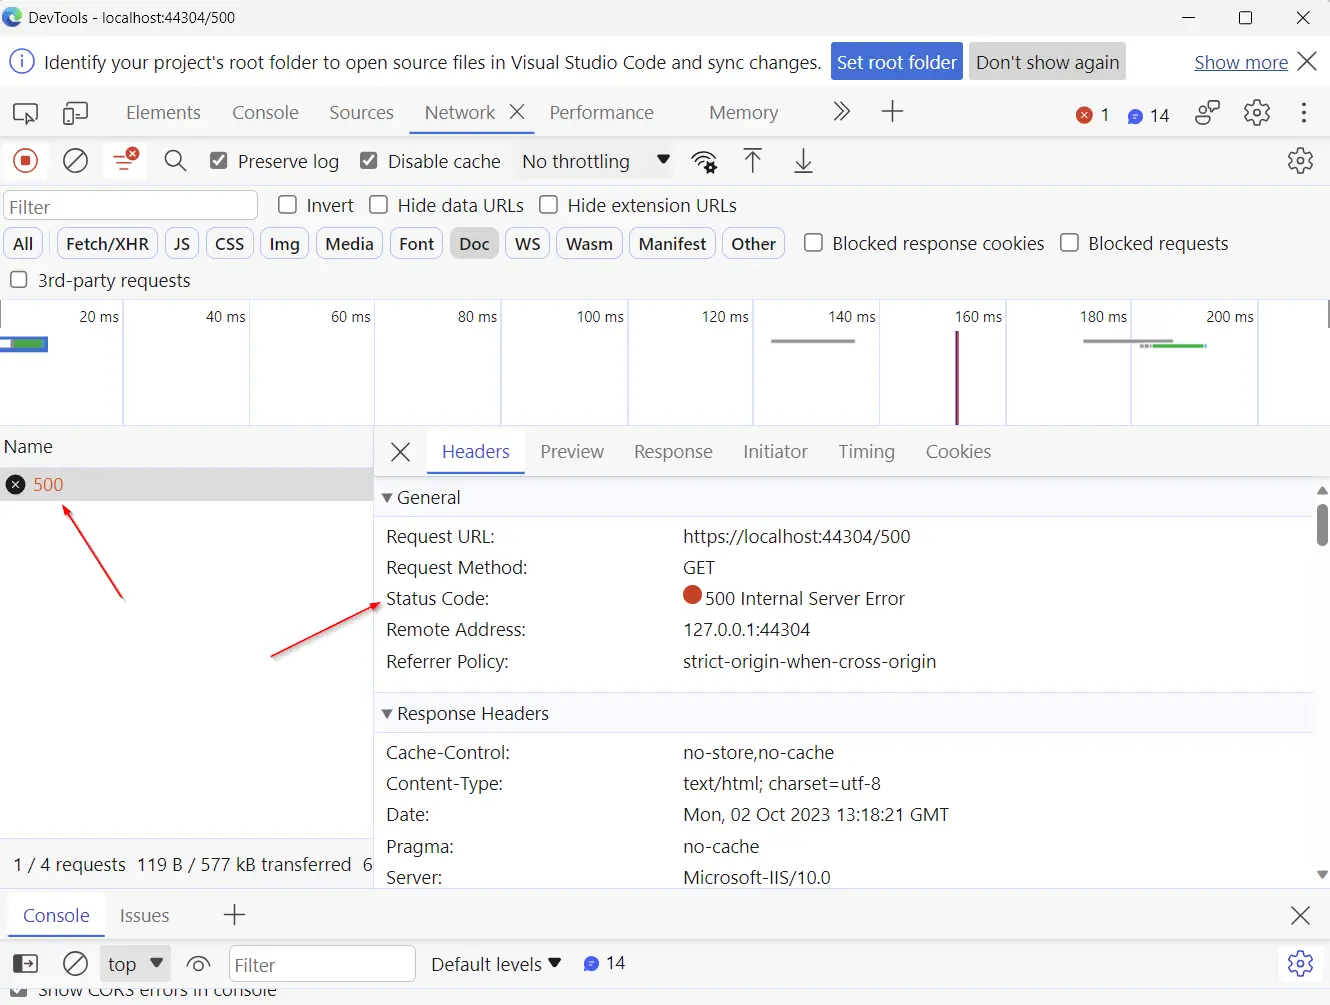Switch to the Timing tab

click(x=866, y=452)
